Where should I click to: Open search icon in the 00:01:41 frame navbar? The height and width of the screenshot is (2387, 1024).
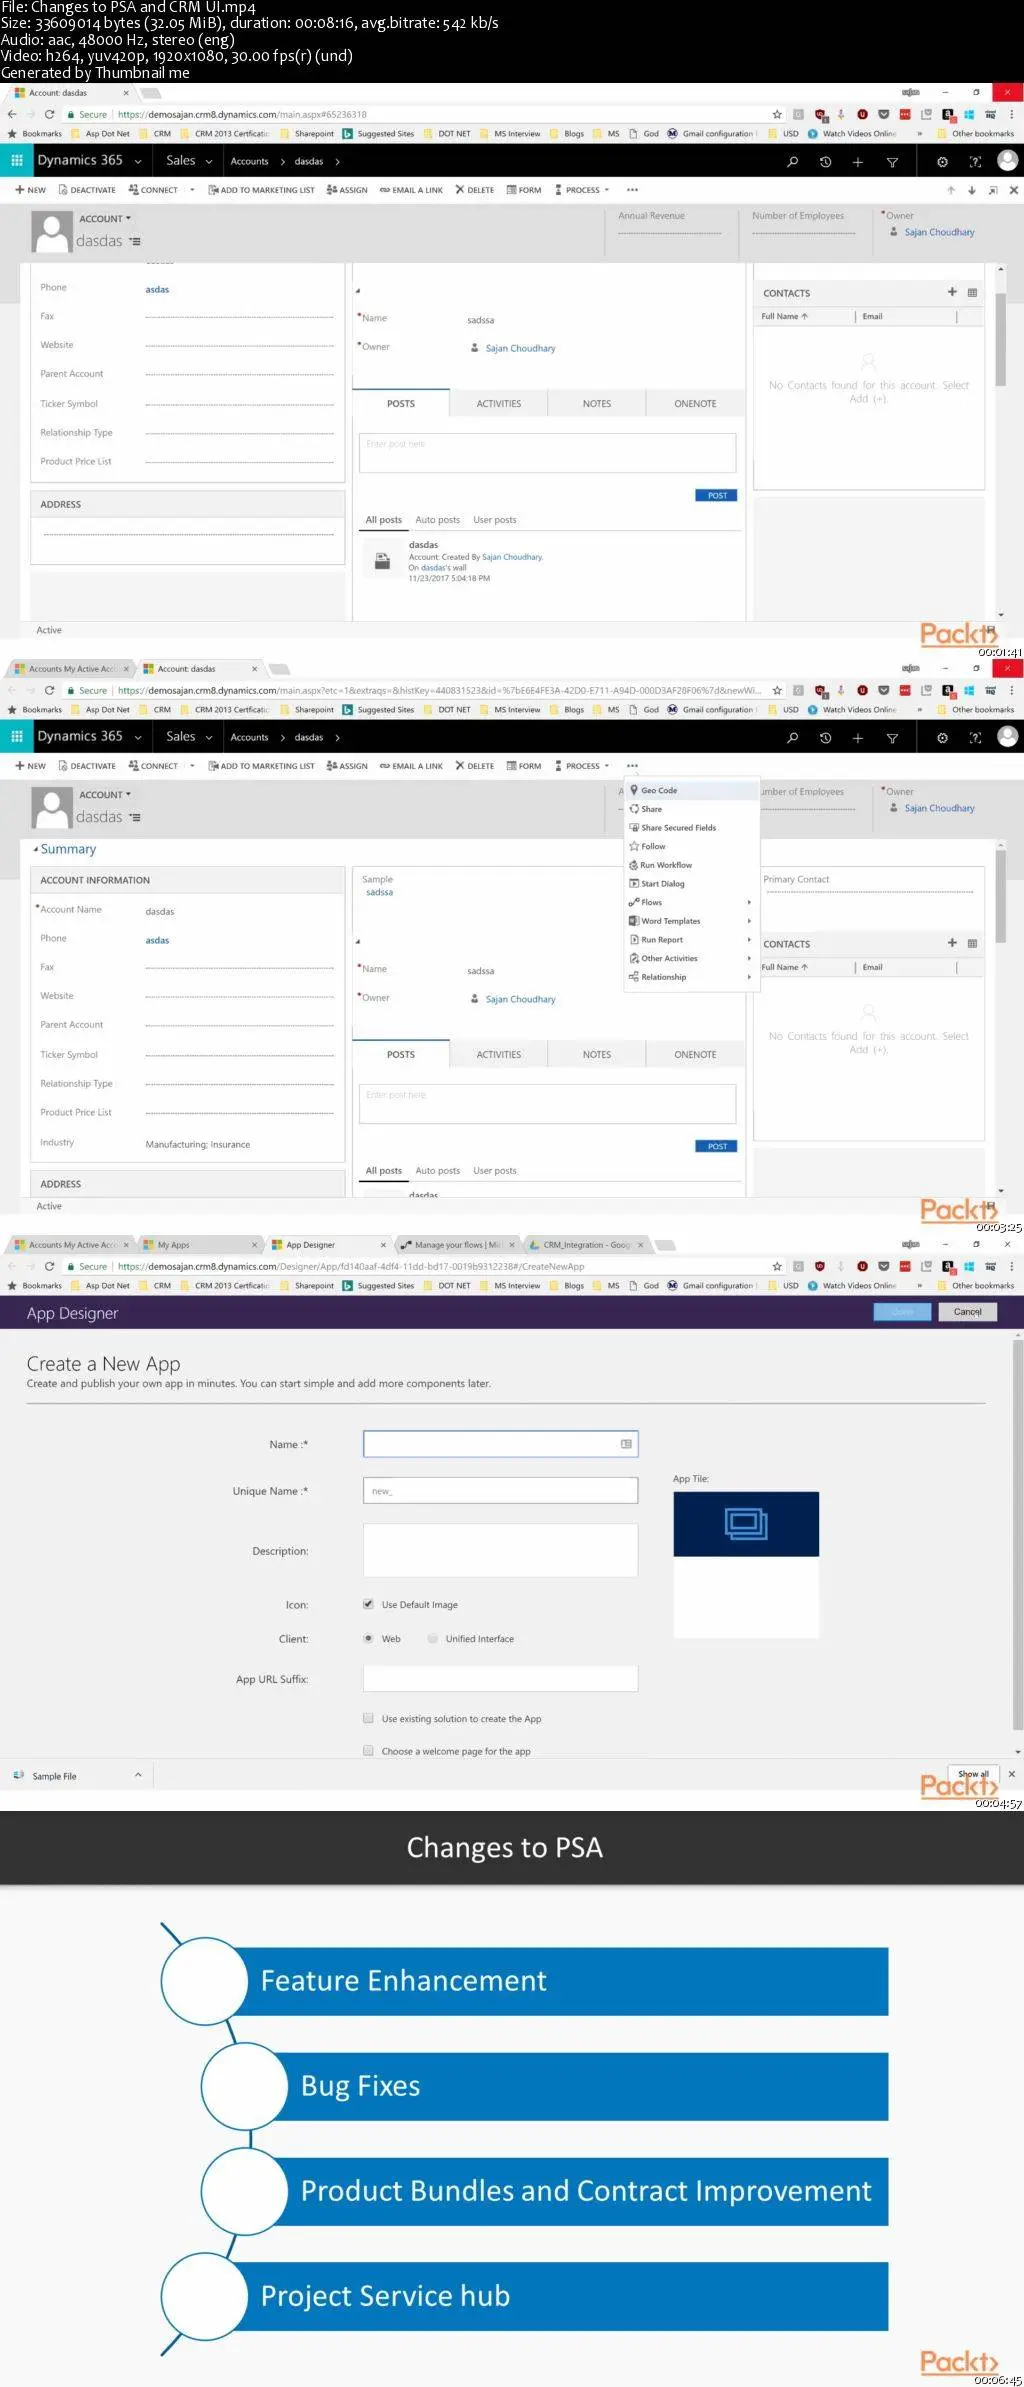(793, 162)
